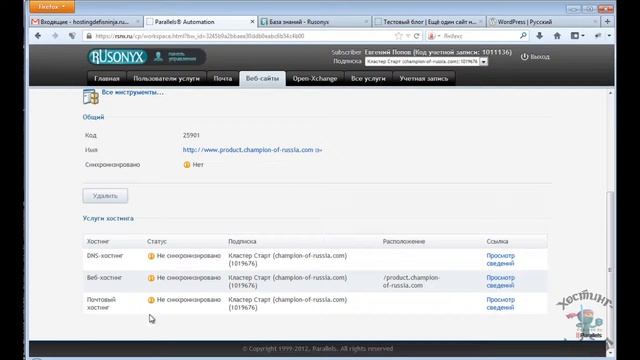Click the Выход logout link

540,57
